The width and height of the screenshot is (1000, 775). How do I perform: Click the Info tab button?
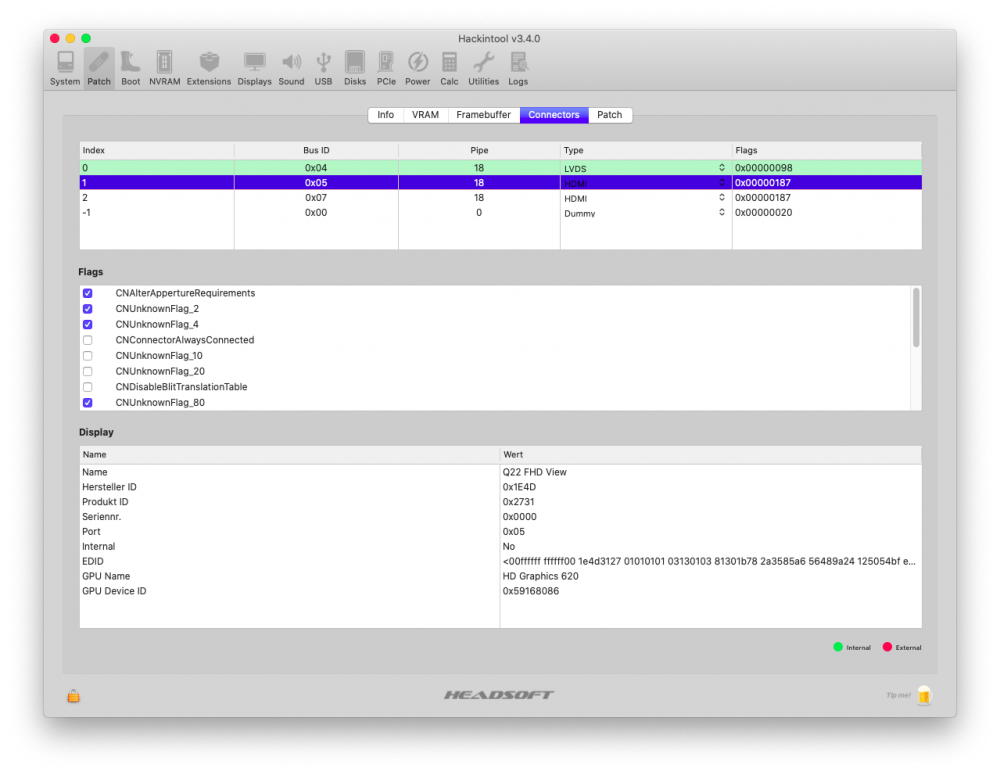[385, 115]
